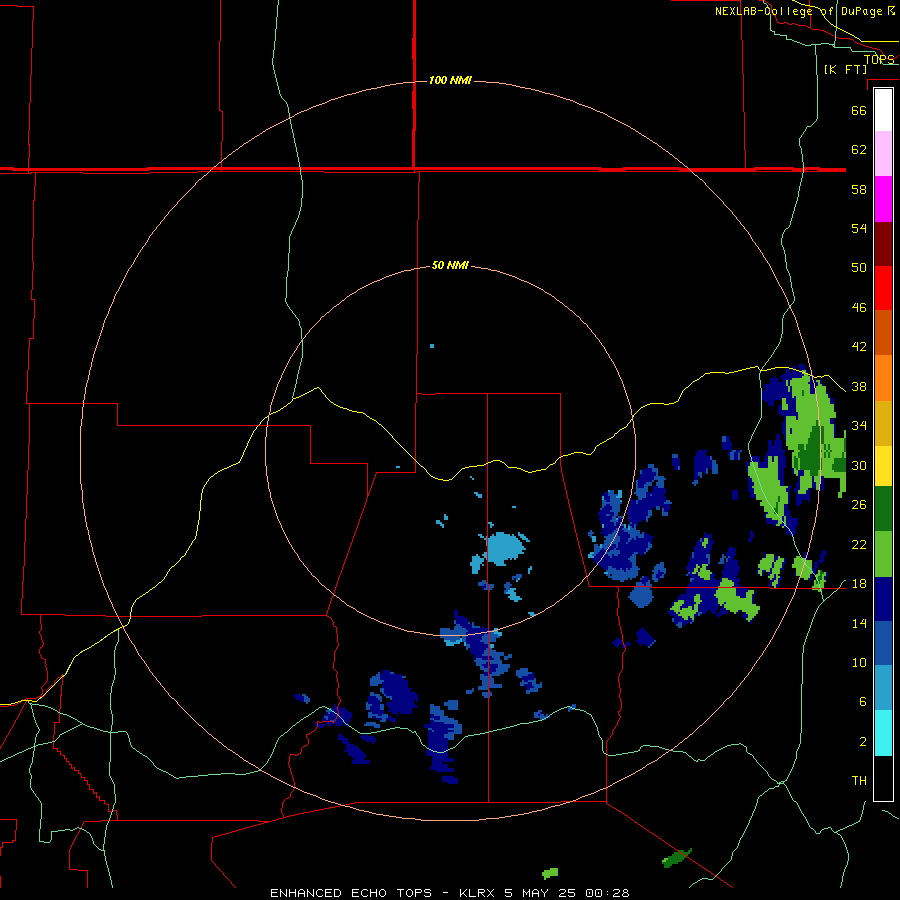The height and width of the screenshot is (900, 900).
Task: Click the legend value '10'
Action: [859, 662]
